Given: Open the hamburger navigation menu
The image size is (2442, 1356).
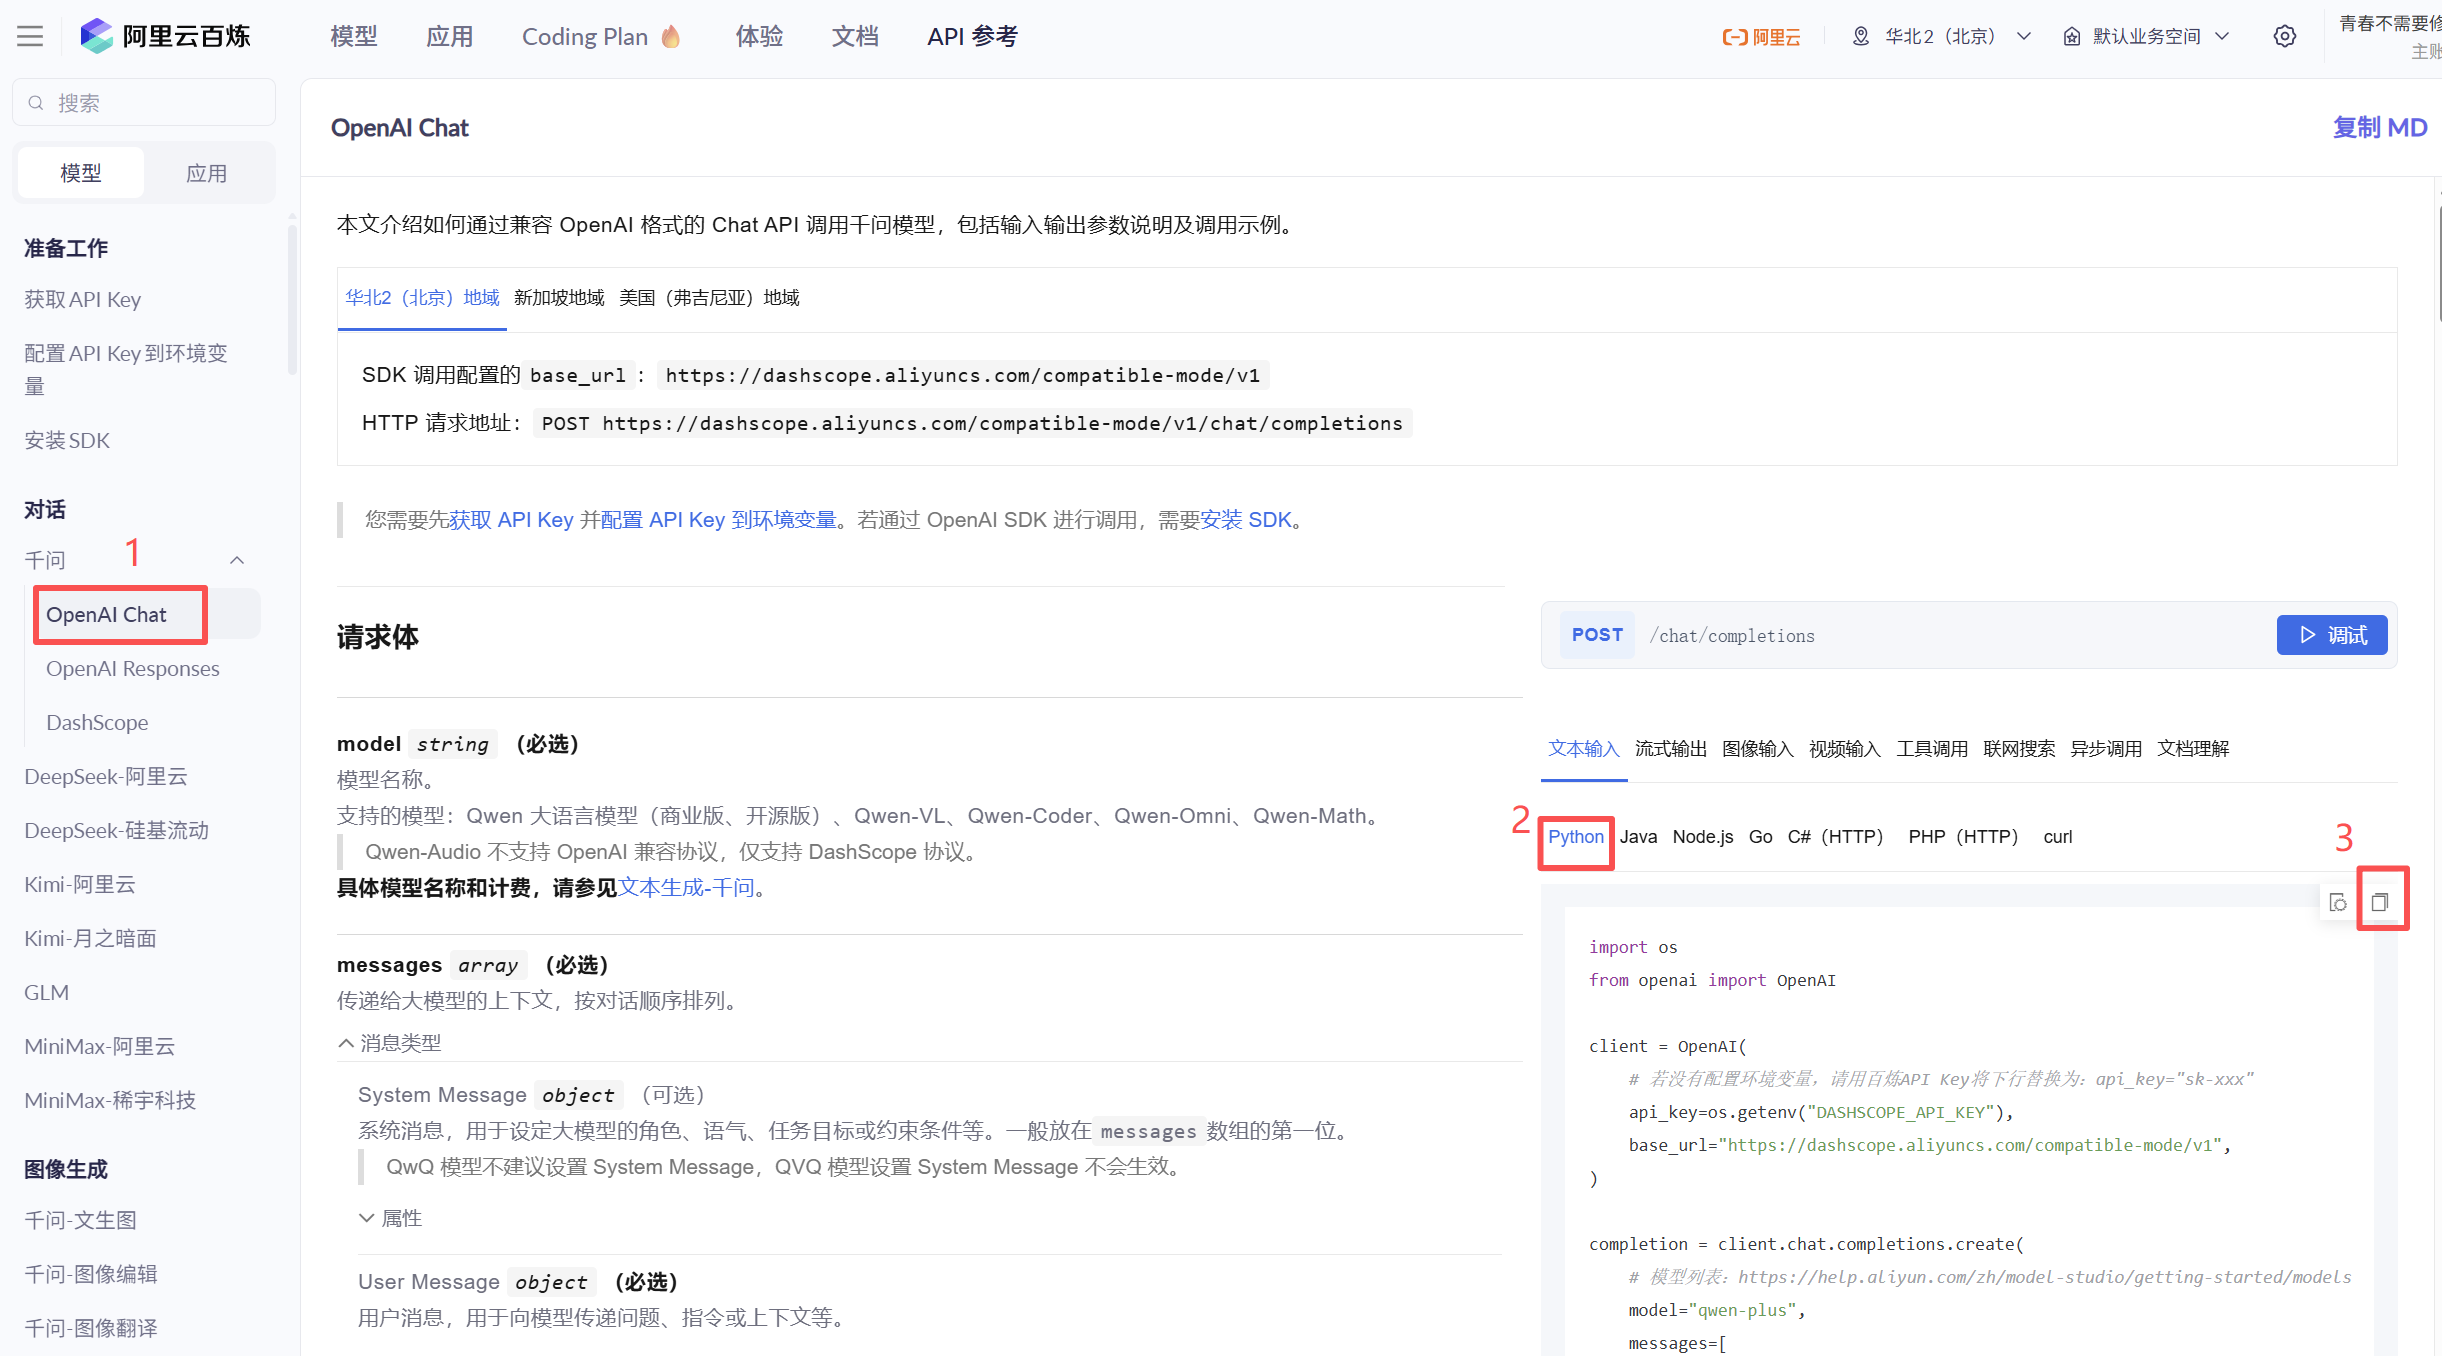Looking at the screenshot, I should [30, 37].
